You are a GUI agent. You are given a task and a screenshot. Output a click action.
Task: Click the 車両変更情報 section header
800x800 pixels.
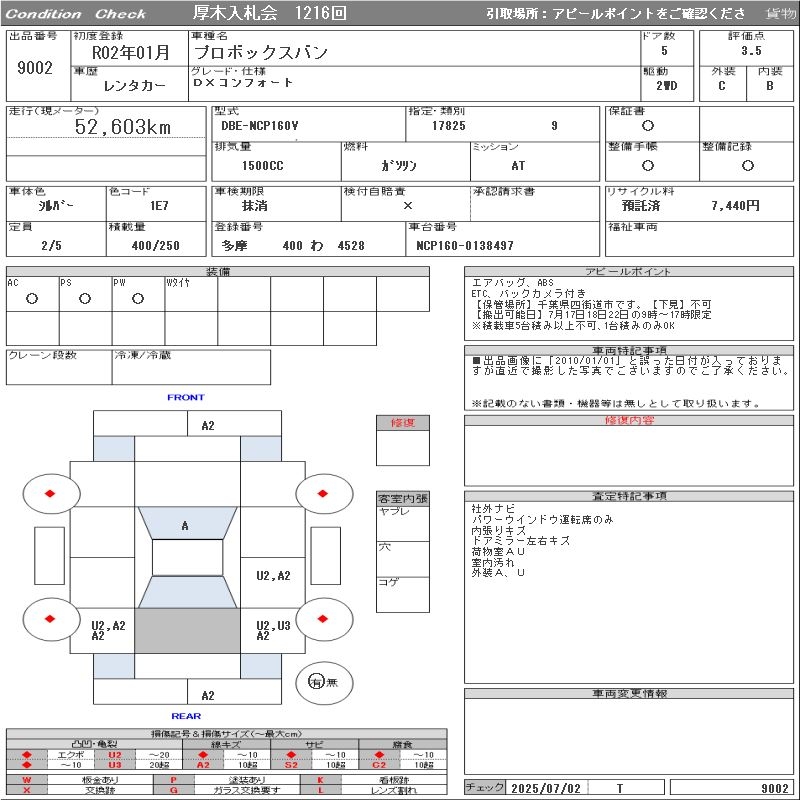(x=629, y=693)
